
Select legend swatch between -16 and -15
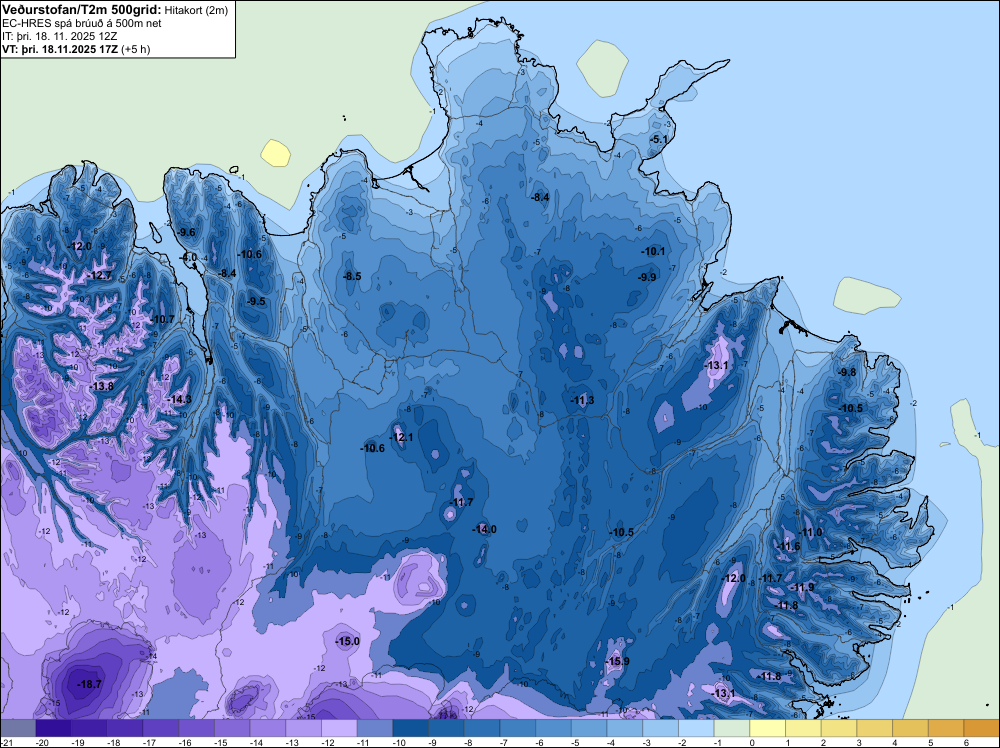(x=196, y=728)
